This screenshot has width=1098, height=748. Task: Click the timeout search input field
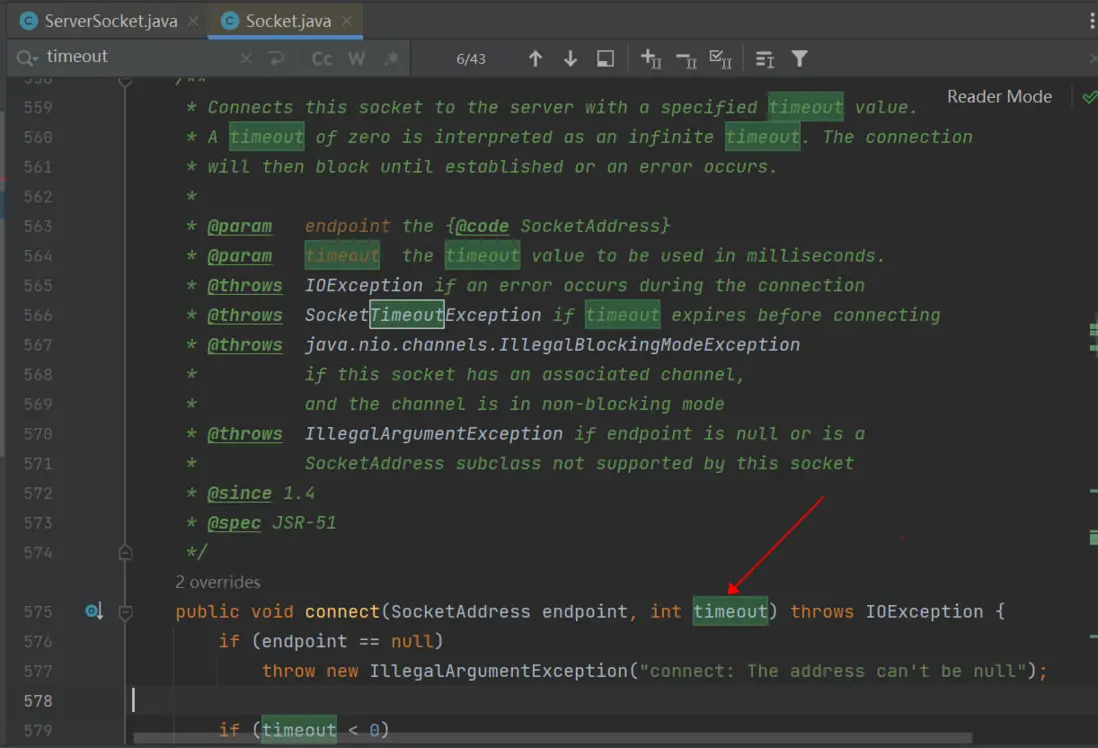[x=140, y=57]
